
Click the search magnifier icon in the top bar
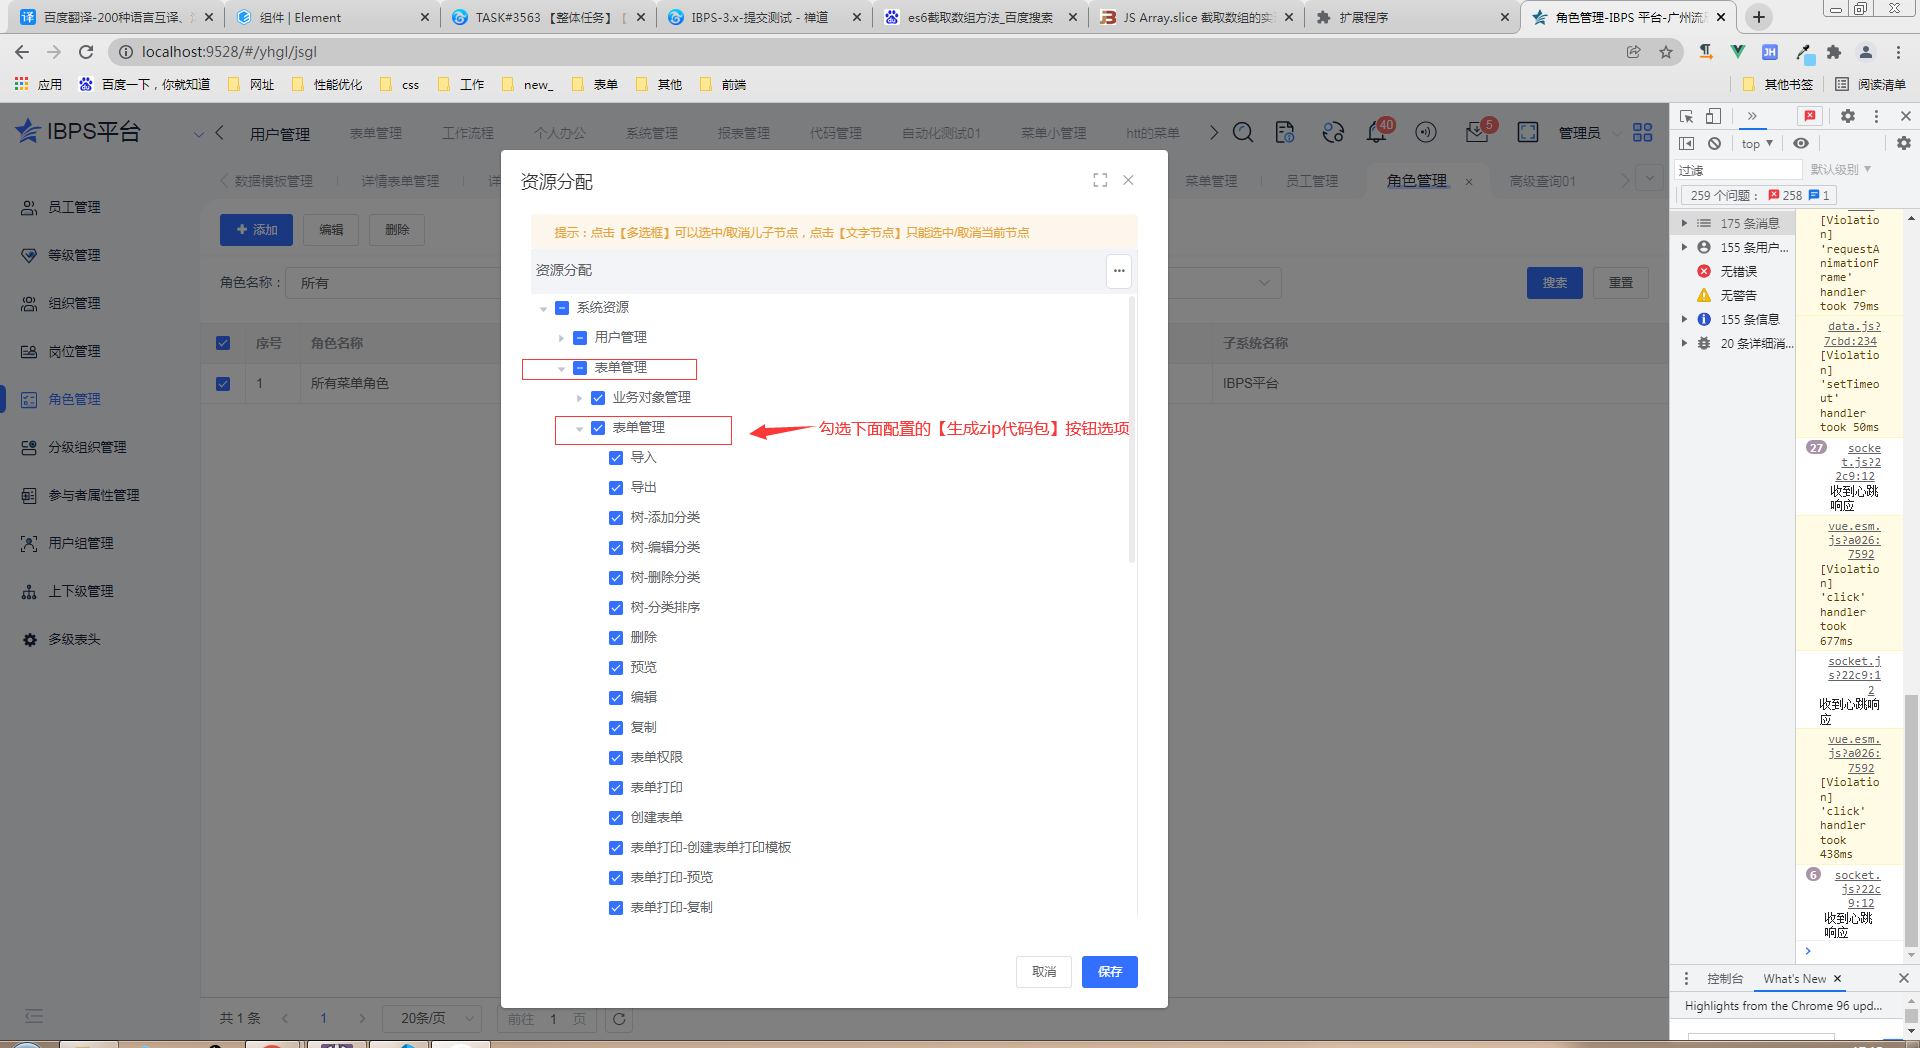point(1243,133)
